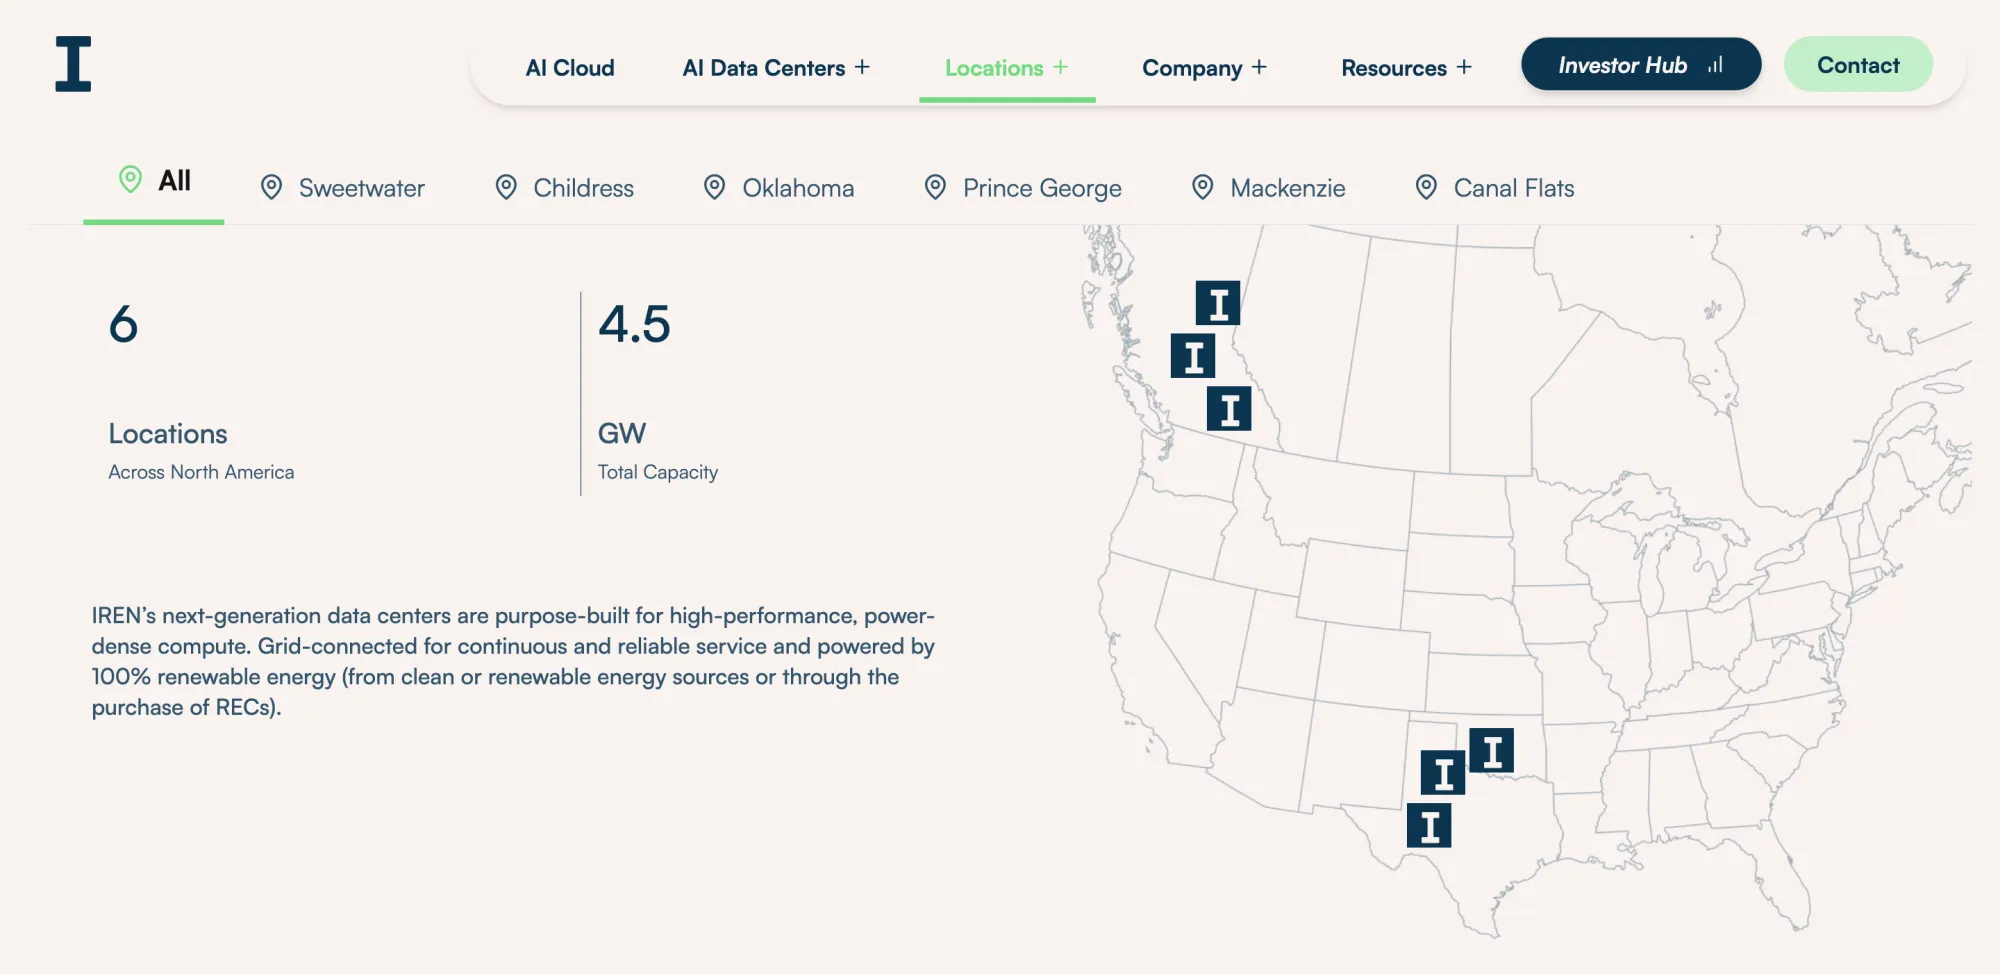Click the westernmost map marker in Canada
The width and height of the screenshot is (2000, 974).
coord(1193,356)
